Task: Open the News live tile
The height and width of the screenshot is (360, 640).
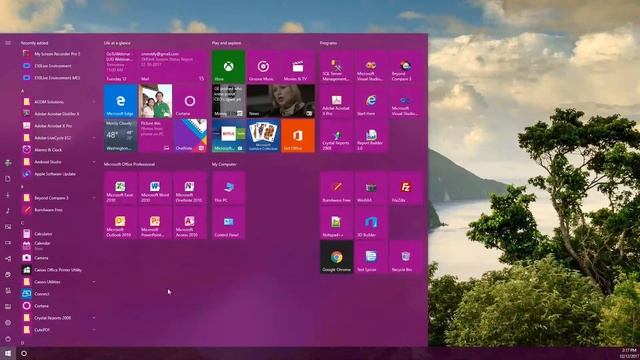Action: pos(281,101)
